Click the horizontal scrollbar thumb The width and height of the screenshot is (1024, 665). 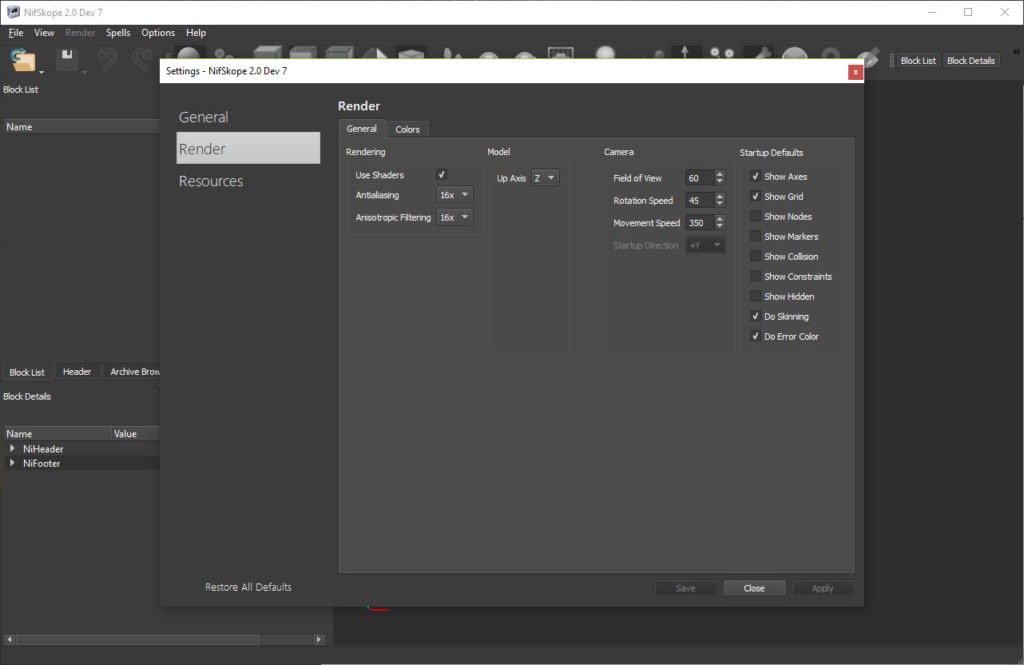pos(137,640)
